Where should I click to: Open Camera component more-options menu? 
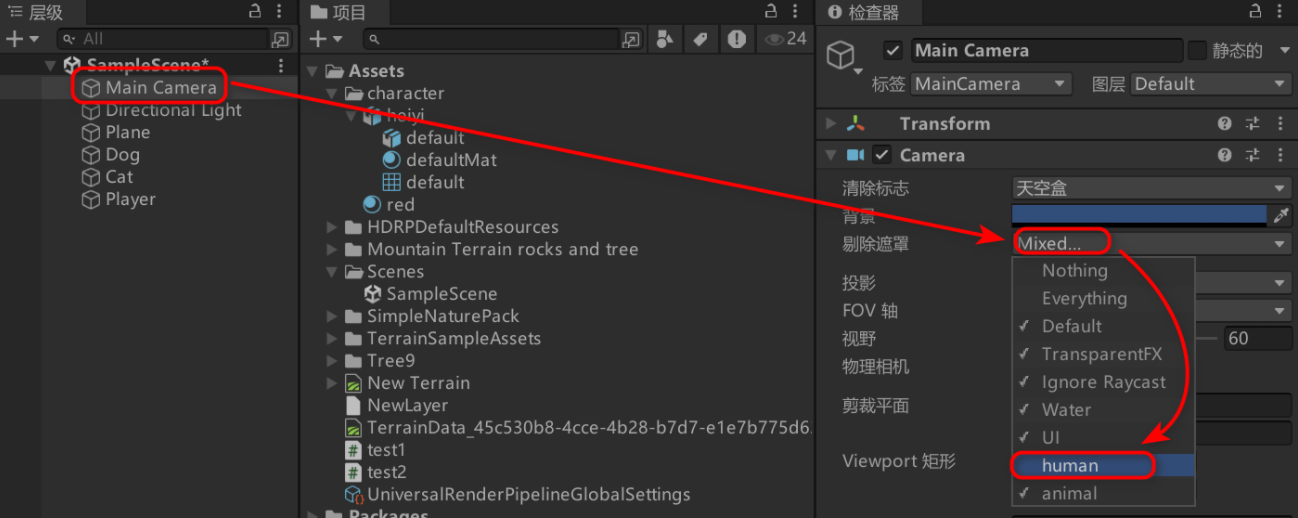[1281, 155]
